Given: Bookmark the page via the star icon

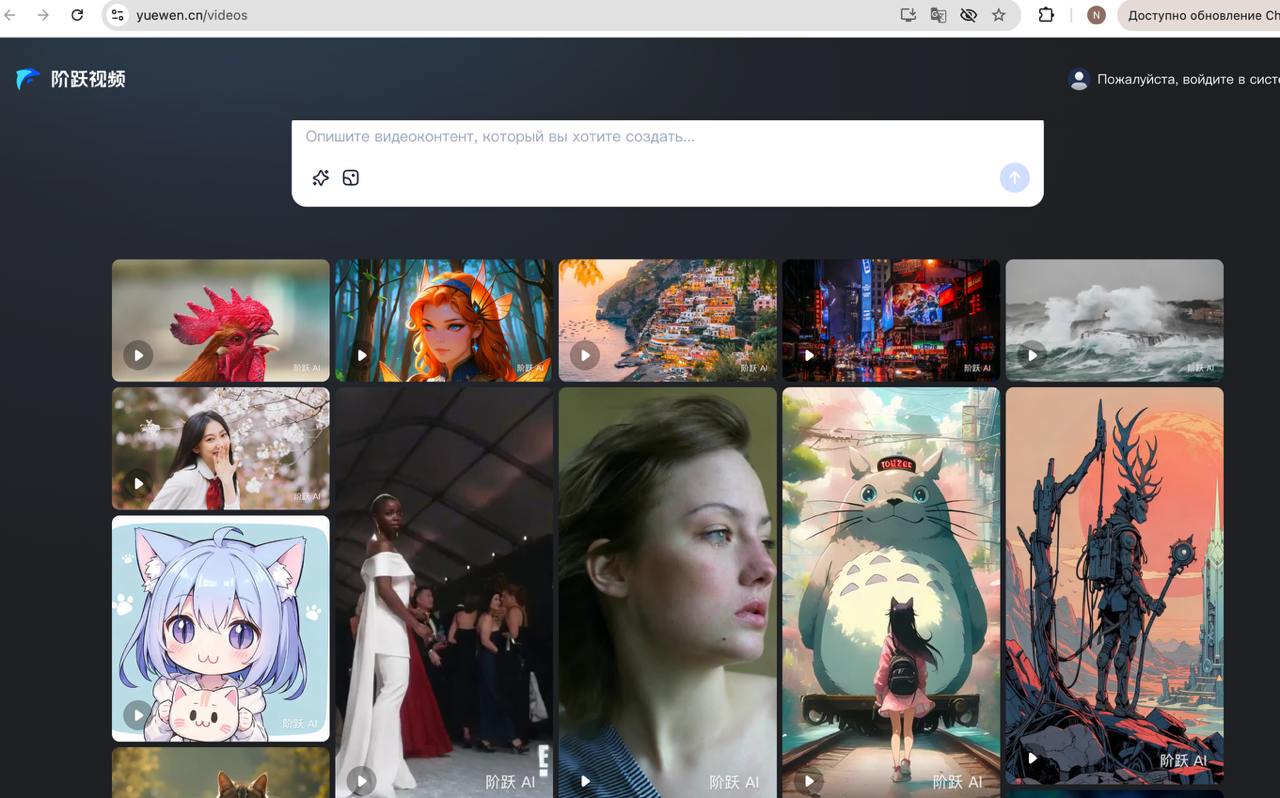Looking at the screenshot, I should click(x=999, y=15).
